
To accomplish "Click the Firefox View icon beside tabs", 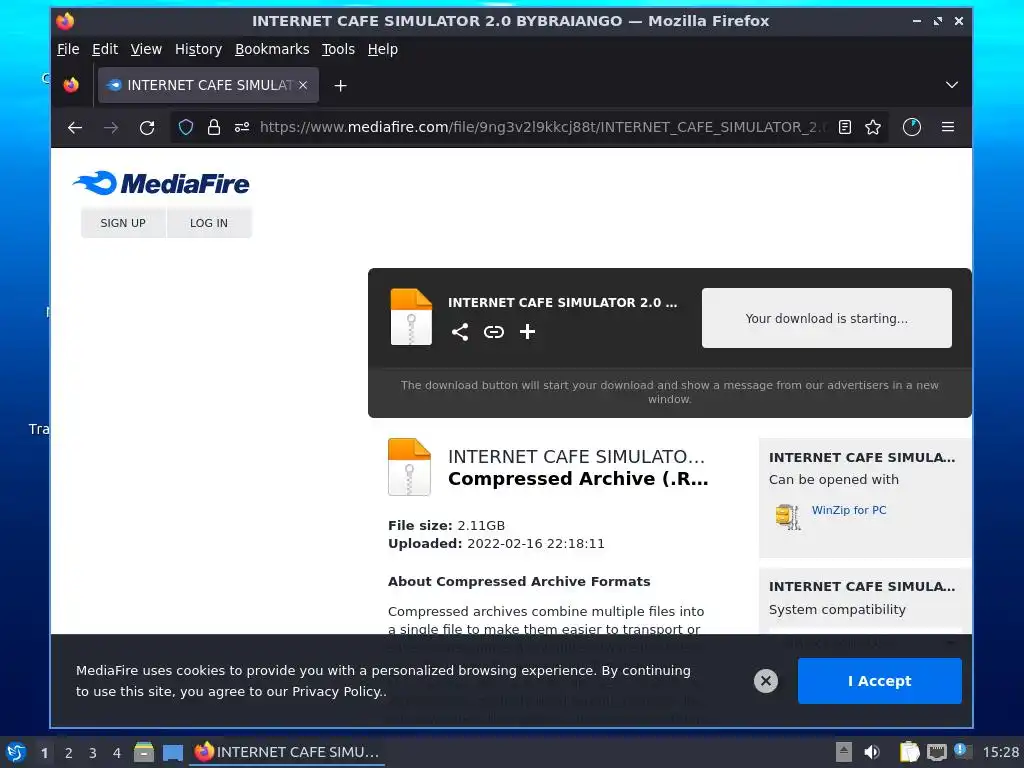I will click(x=71, y=85).
